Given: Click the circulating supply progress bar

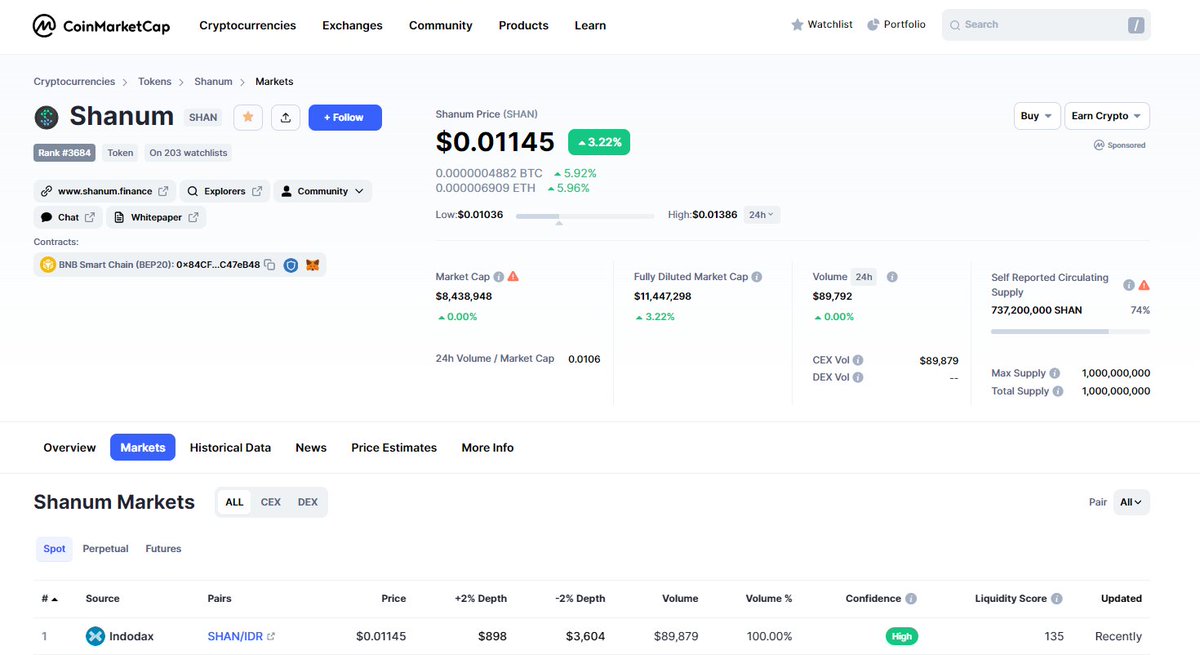Looking at the screenshot, I should coord(1070,331).
